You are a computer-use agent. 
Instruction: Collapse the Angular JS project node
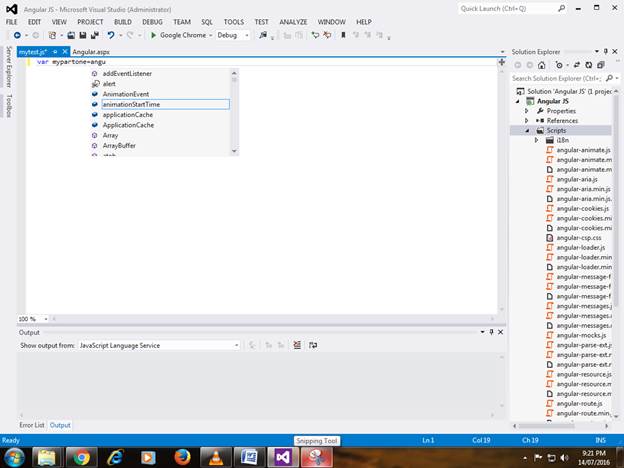point(517,101)
